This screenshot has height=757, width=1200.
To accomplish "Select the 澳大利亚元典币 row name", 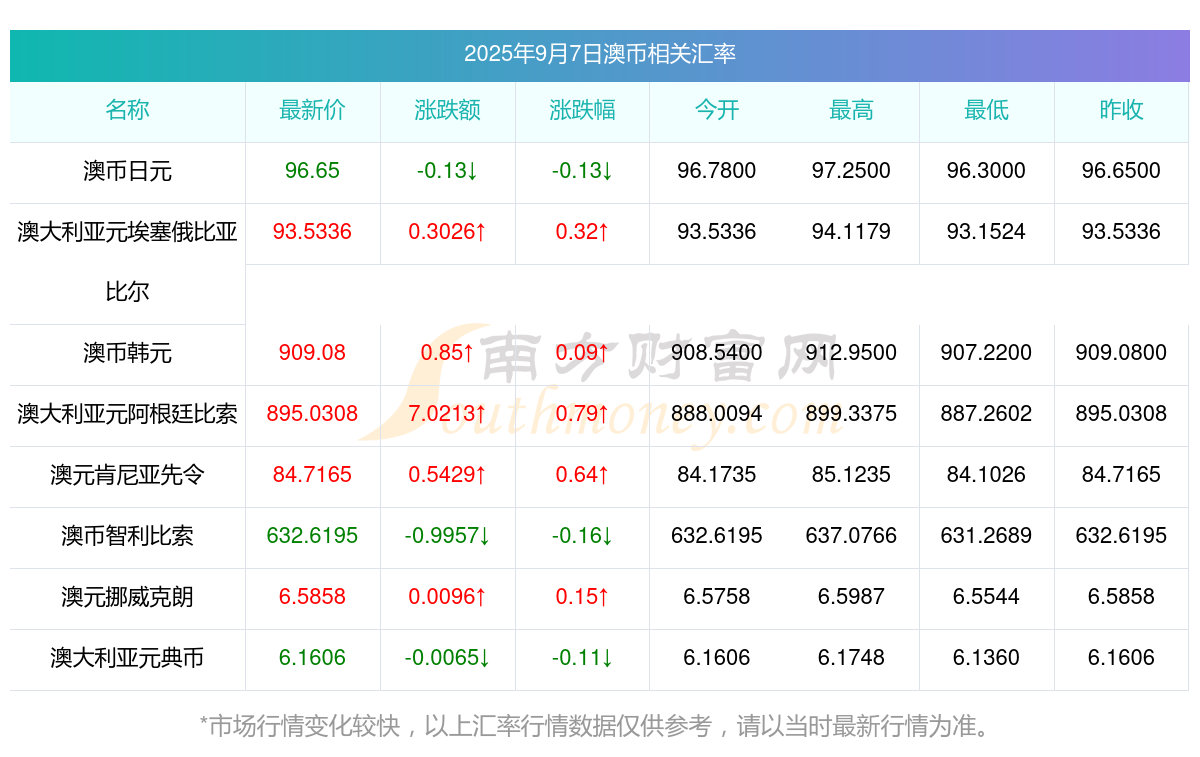I will point(128,658).
